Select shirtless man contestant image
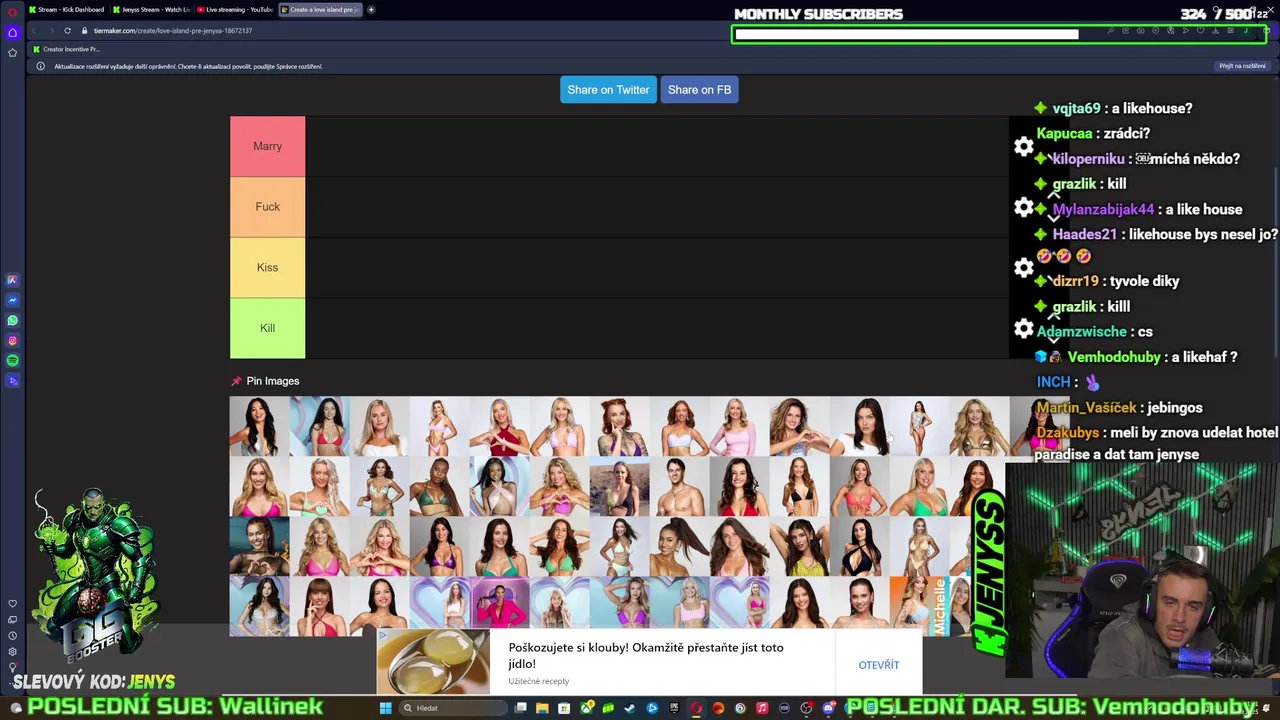The image size is (1280, 720). click(x=679, y=487)
